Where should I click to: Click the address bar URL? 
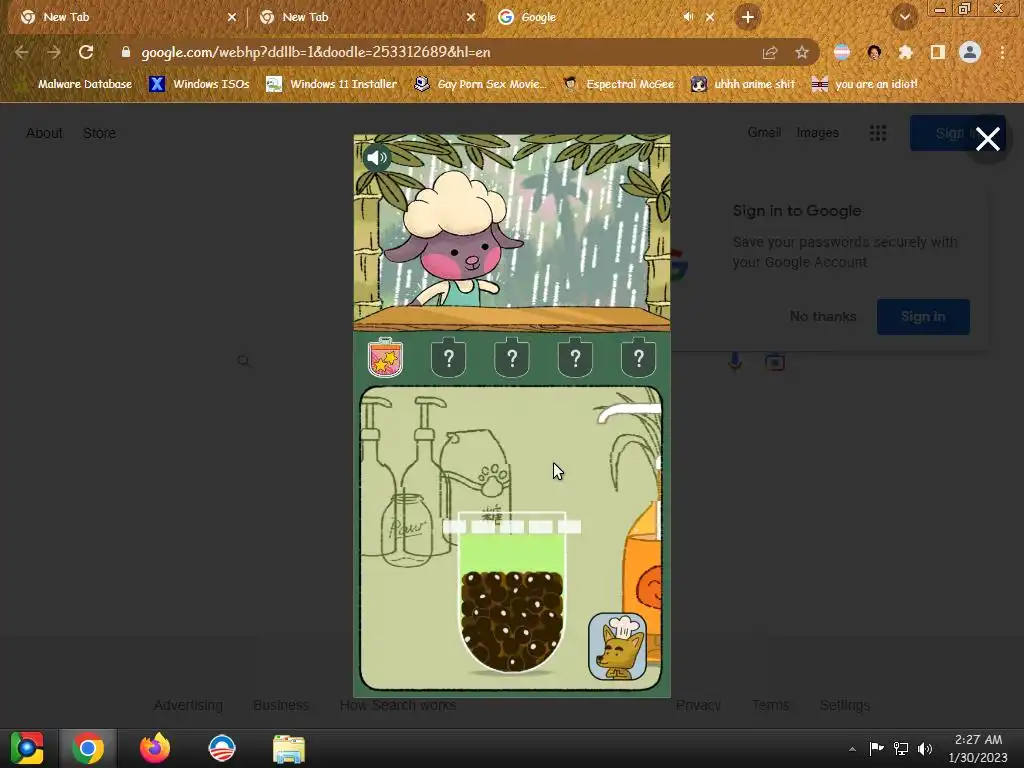[315, 52]
